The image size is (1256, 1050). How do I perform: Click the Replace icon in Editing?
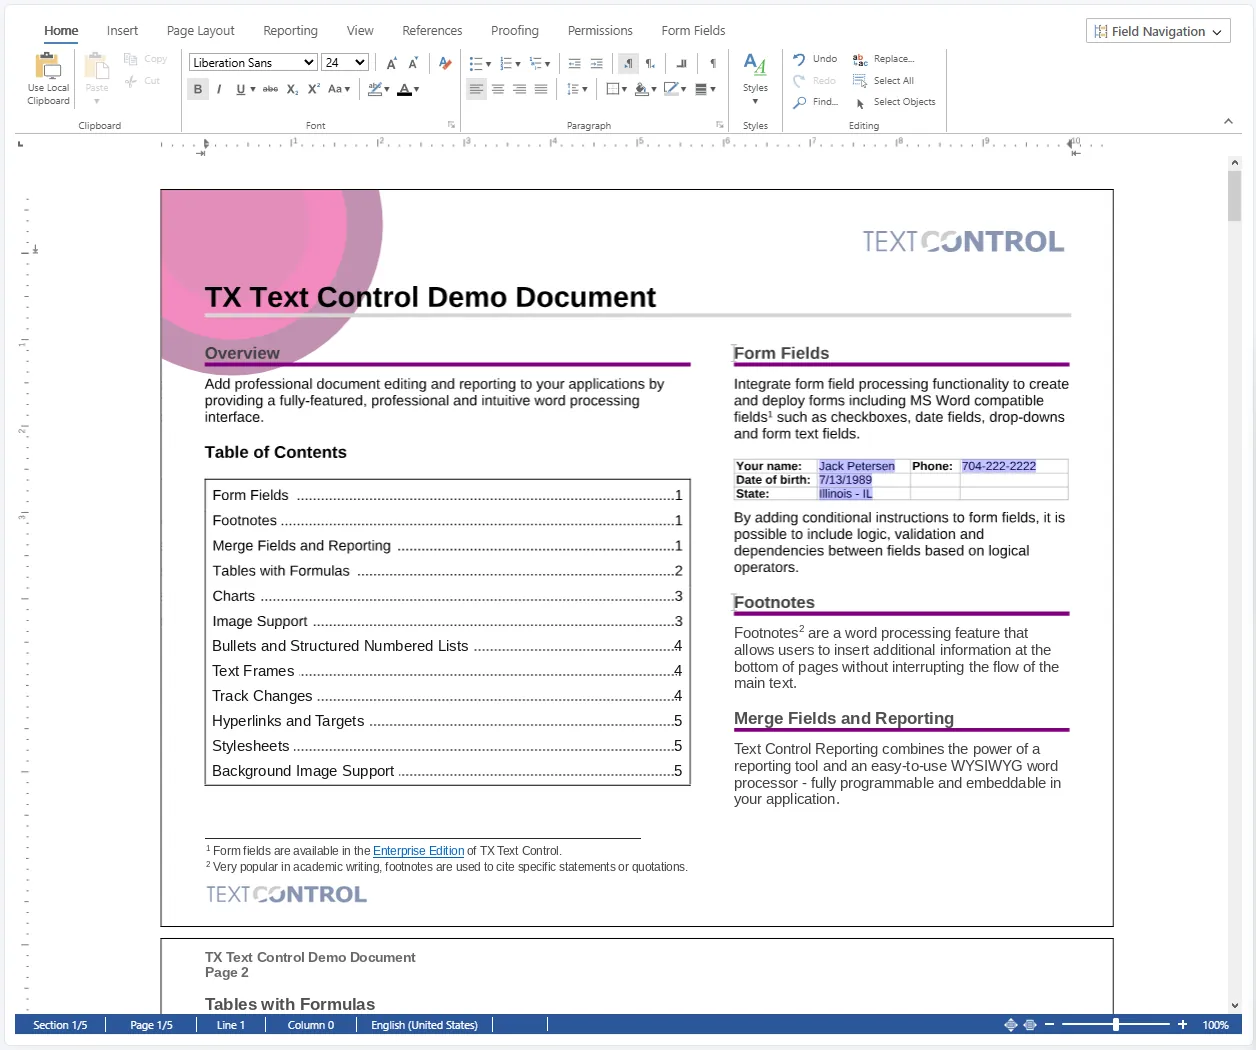[x=860, y=59]
